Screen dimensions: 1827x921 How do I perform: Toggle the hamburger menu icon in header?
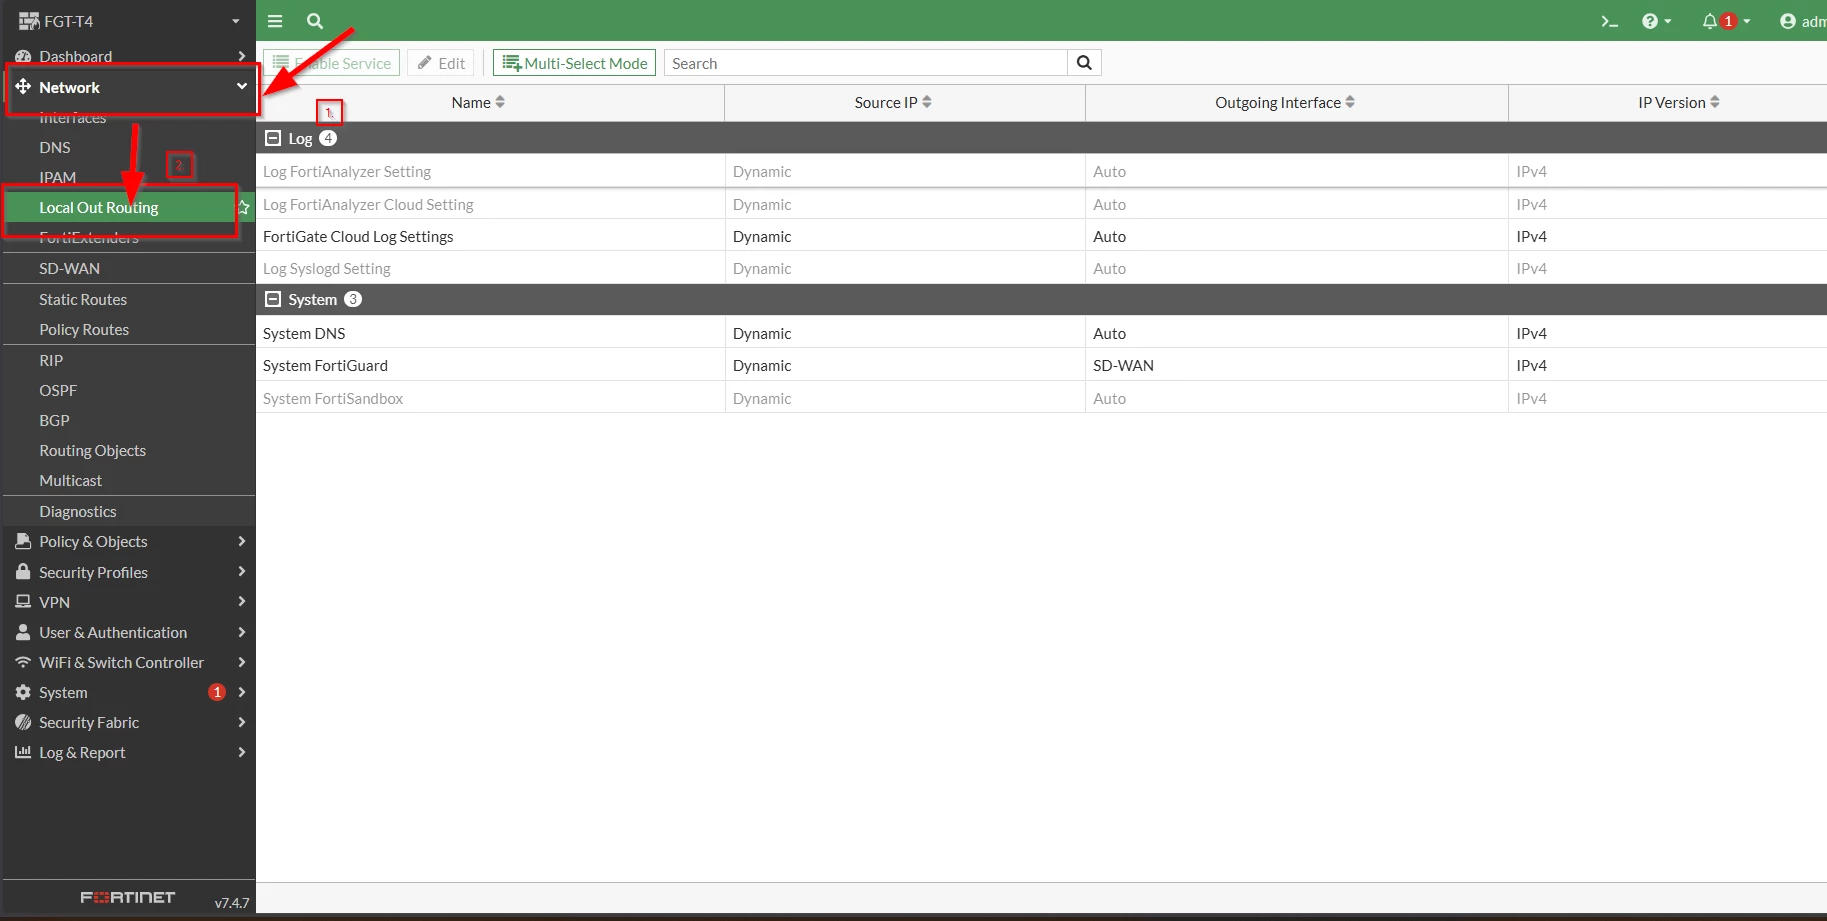275,21
